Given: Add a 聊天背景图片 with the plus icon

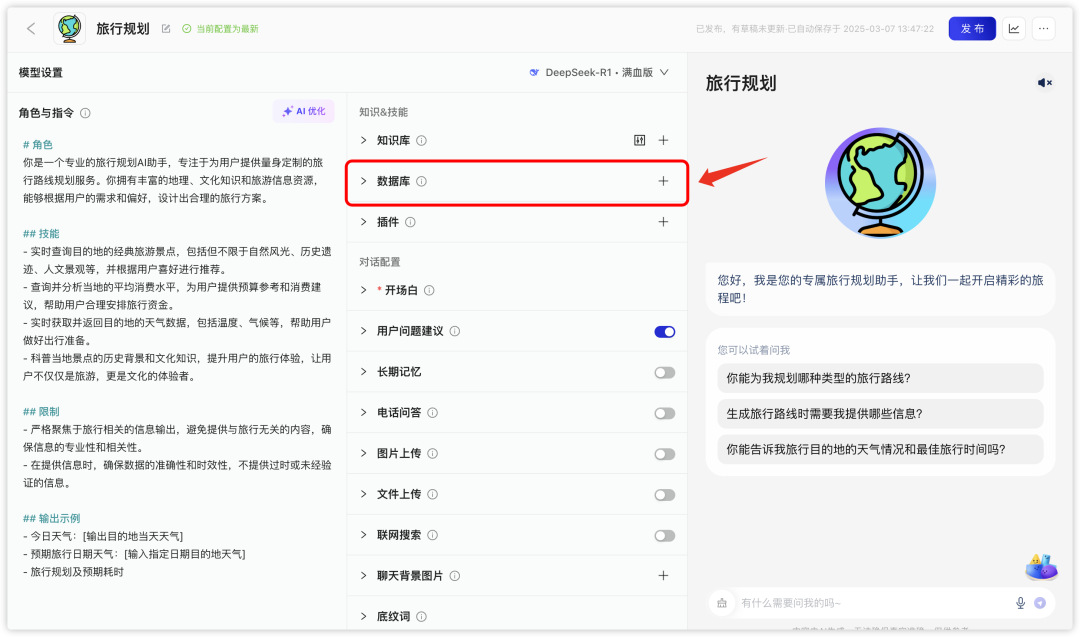Looking at the screenshot, I should (663, 576).
